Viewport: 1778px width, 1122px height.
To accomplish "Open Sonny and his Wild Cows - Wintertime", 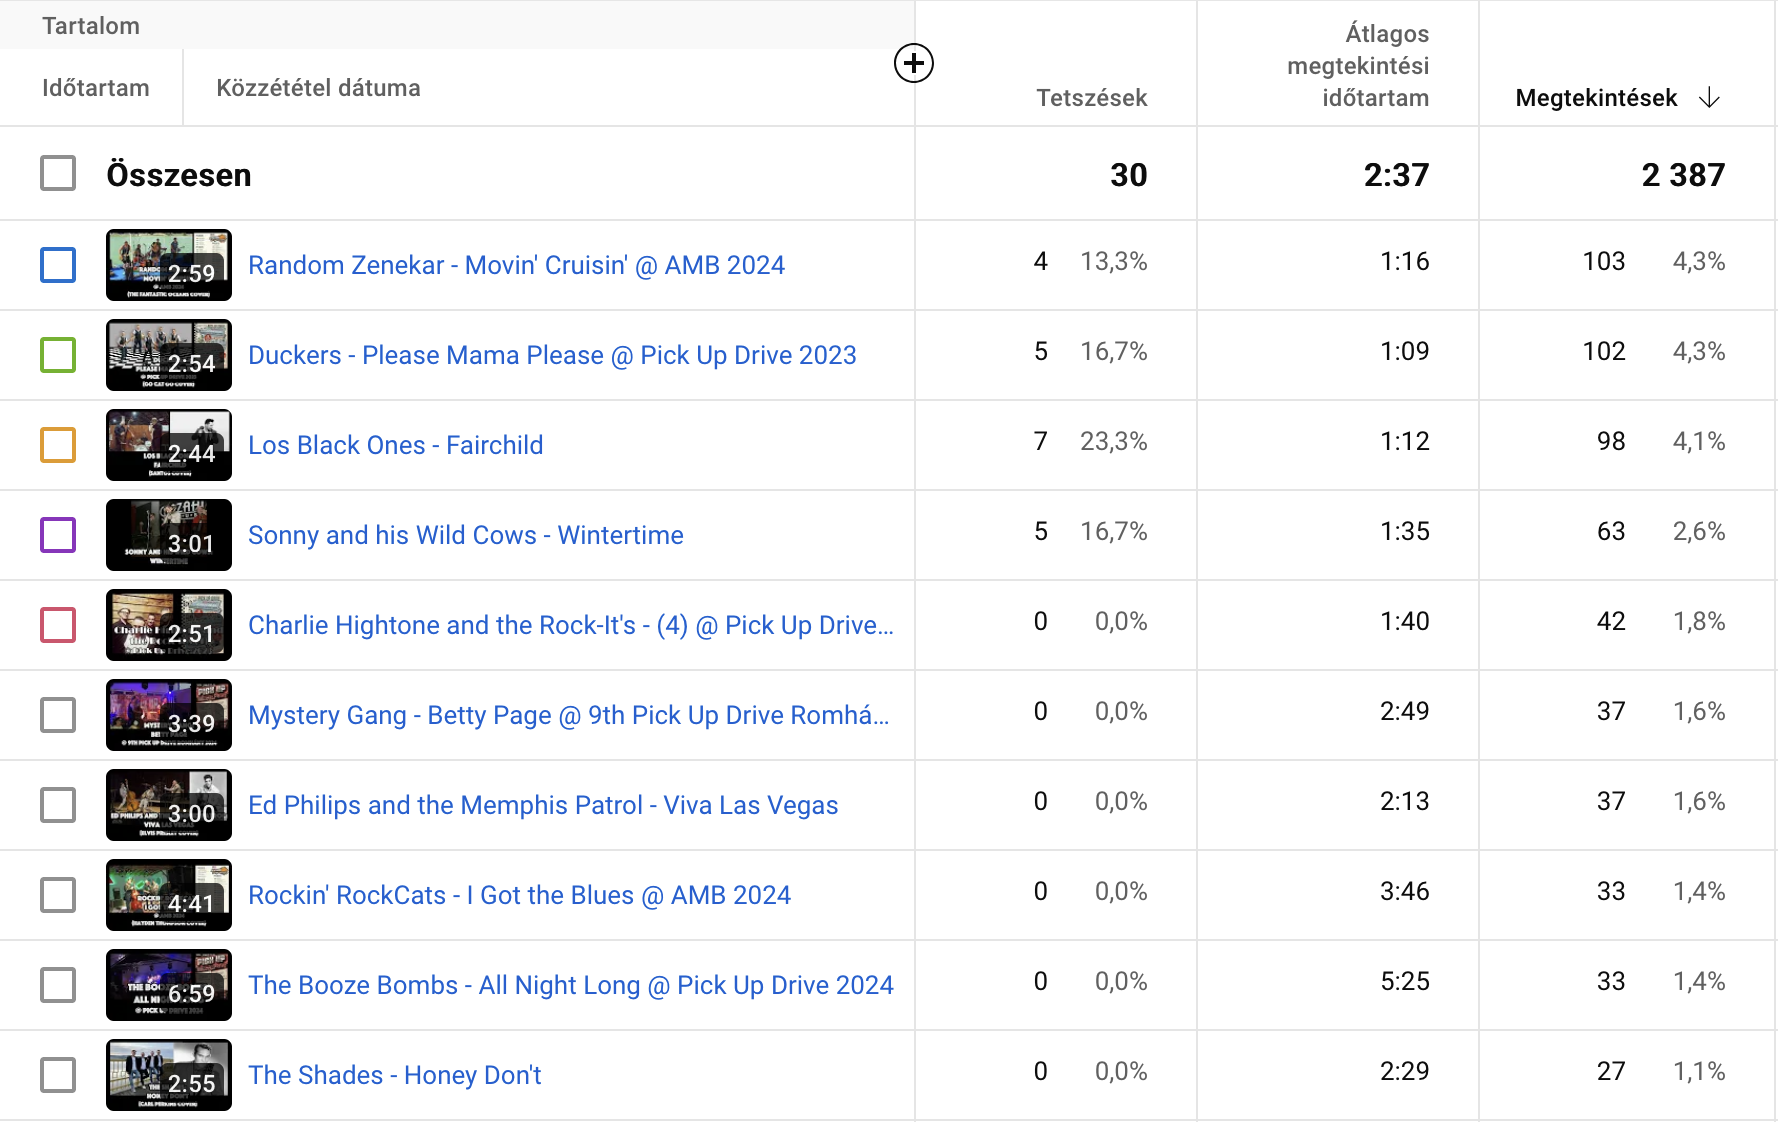I will click(465, 535).
